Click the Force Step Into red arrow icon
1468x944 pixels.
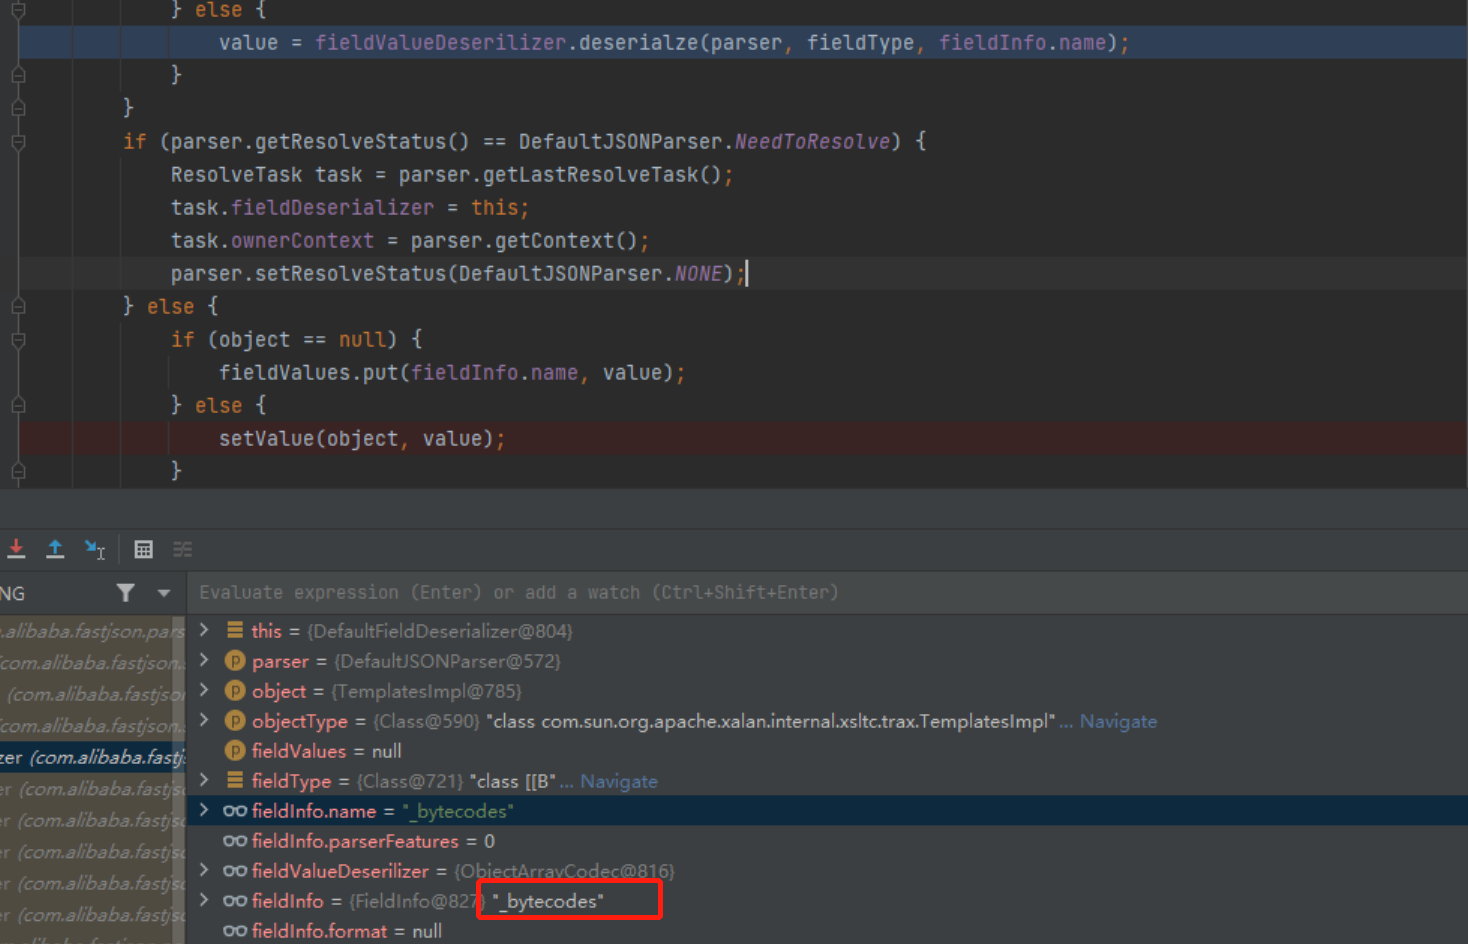pyautogui.click(x=16, y=549)
